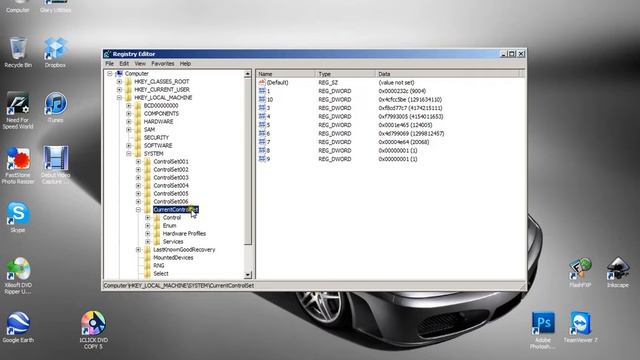Click REG_SZ type cell
This screenshot has width=640, height=360.
(328, 82)
